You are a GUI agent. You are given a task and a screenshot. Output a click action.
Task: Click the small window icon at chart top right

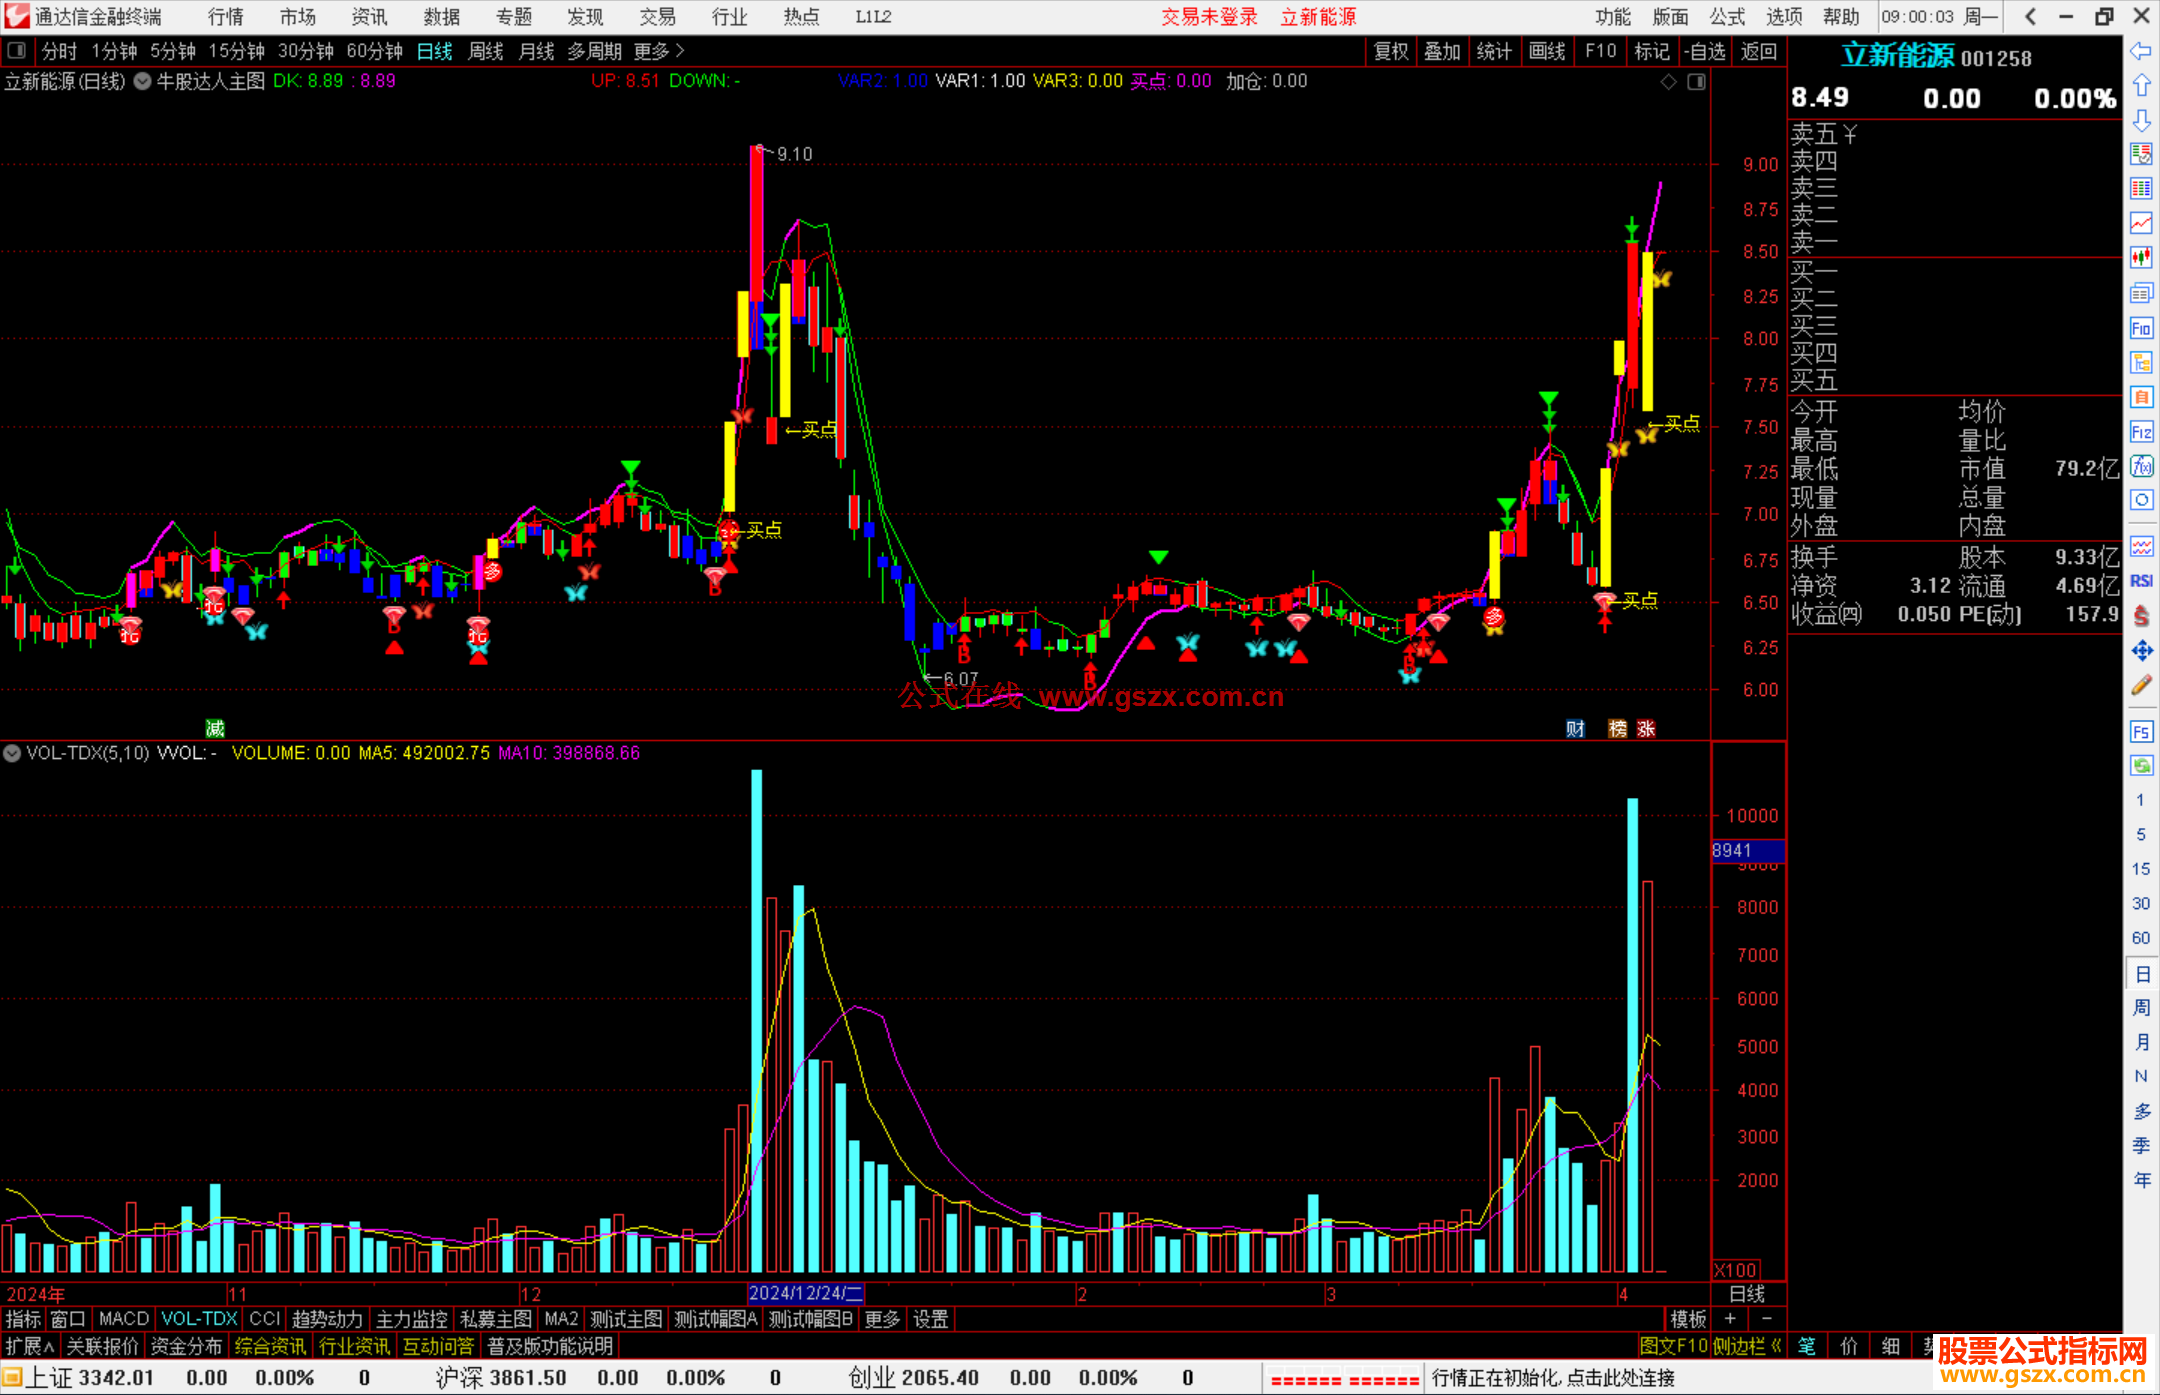point(1696,82)
